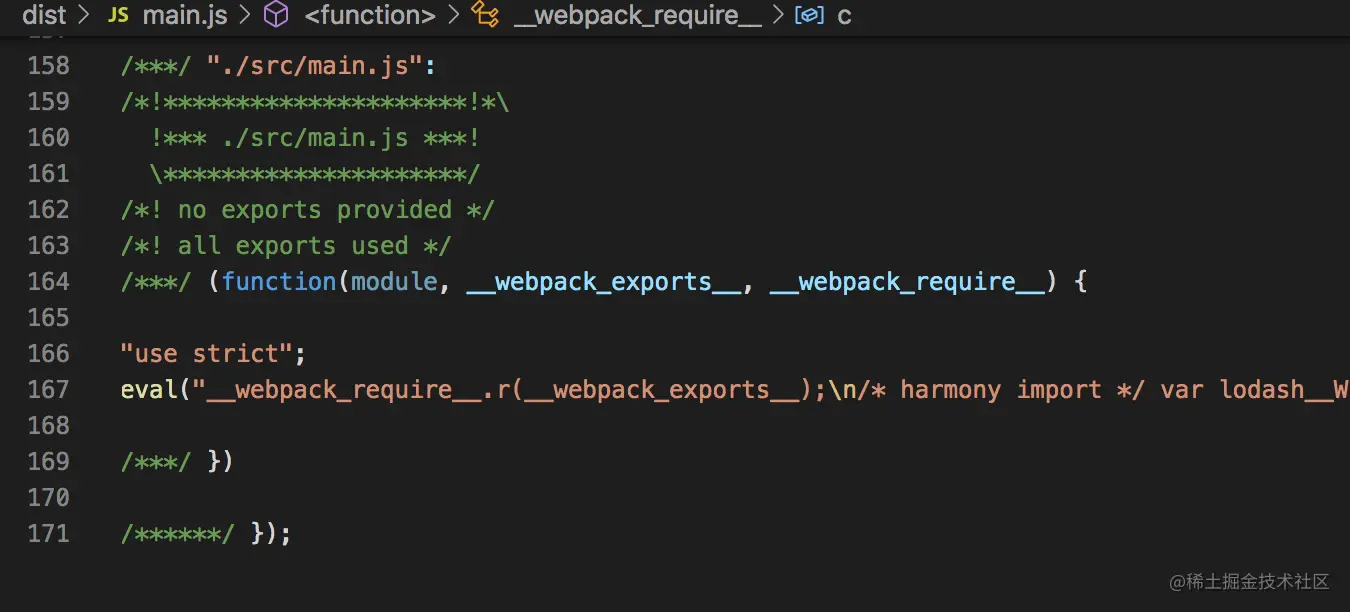
Task: Select the c breadcrumb item
Action: point(844,15)
